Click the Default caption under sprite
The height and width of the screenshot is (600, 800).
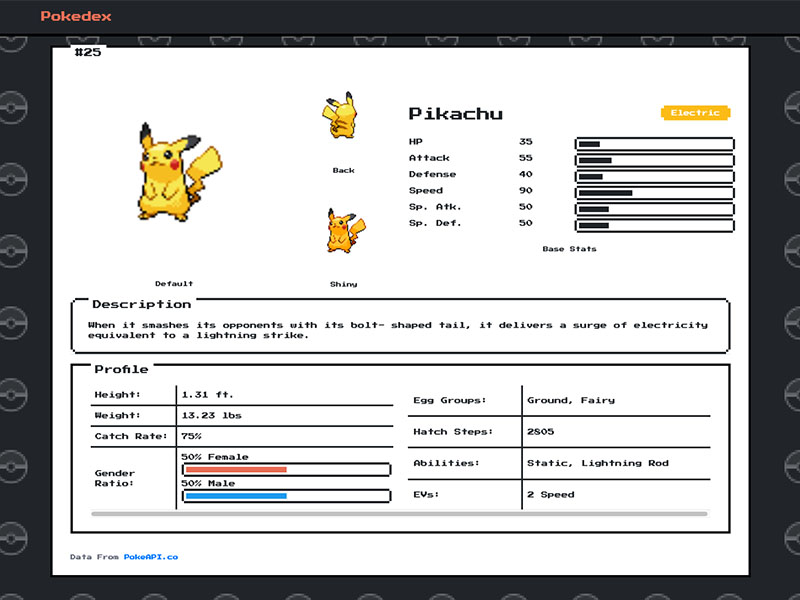coord(174,284)
